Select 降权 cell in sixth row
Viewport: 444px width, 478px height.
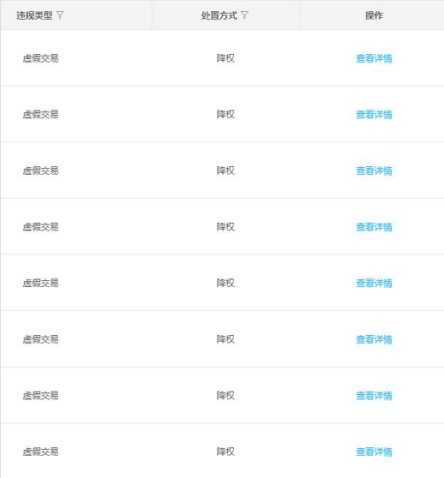click(x=226, y=339)
